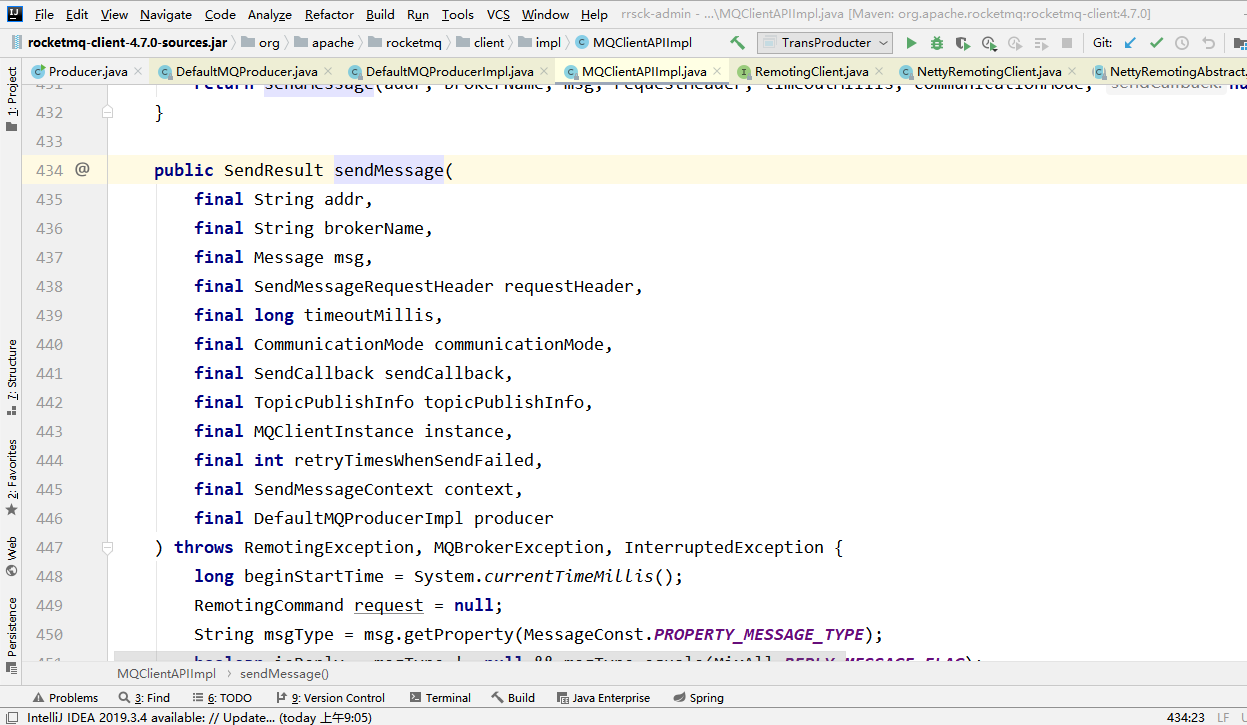Click PROPERTY_MESSAGE_TYPE constant on line 450
The width and height of the screenshot is (1247, 725).
pyautogui.click(x=759, y=634)
